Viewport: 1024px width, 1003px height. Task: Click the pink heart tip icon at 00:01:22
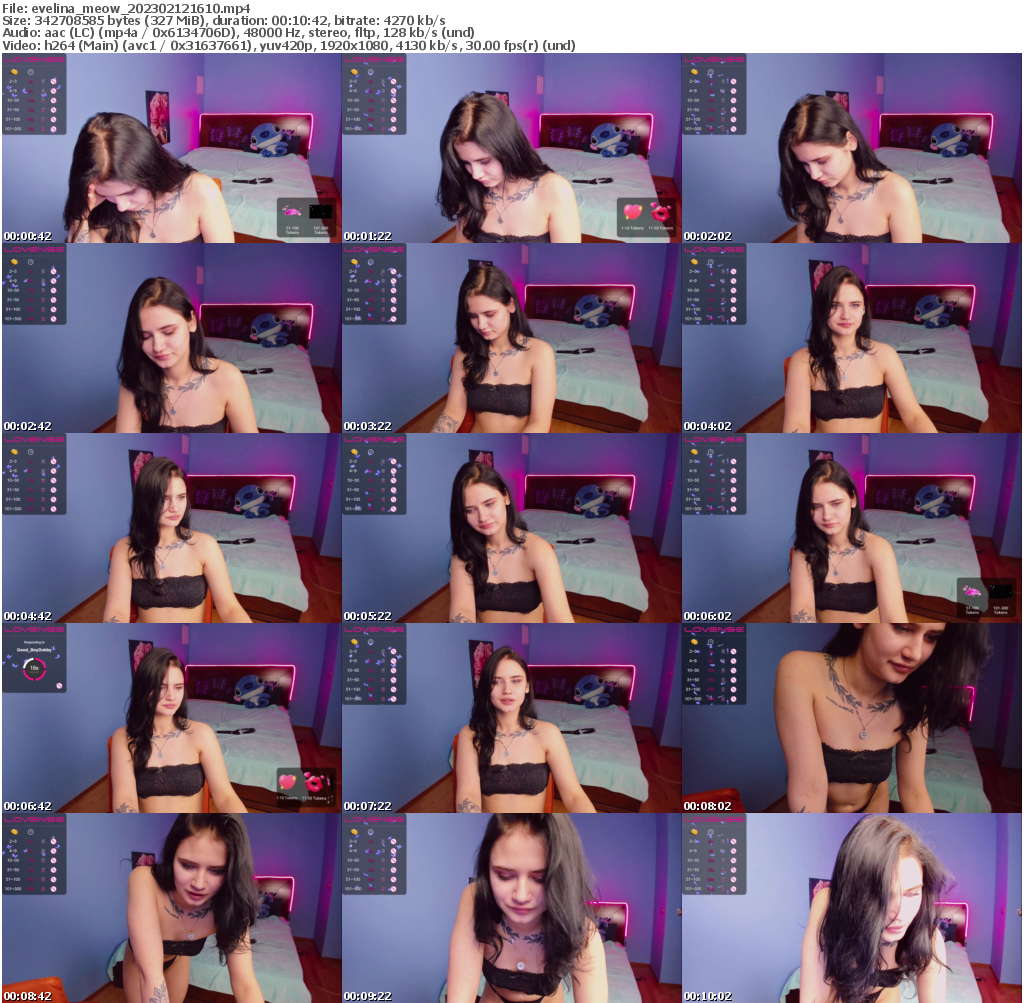[633, 210]
